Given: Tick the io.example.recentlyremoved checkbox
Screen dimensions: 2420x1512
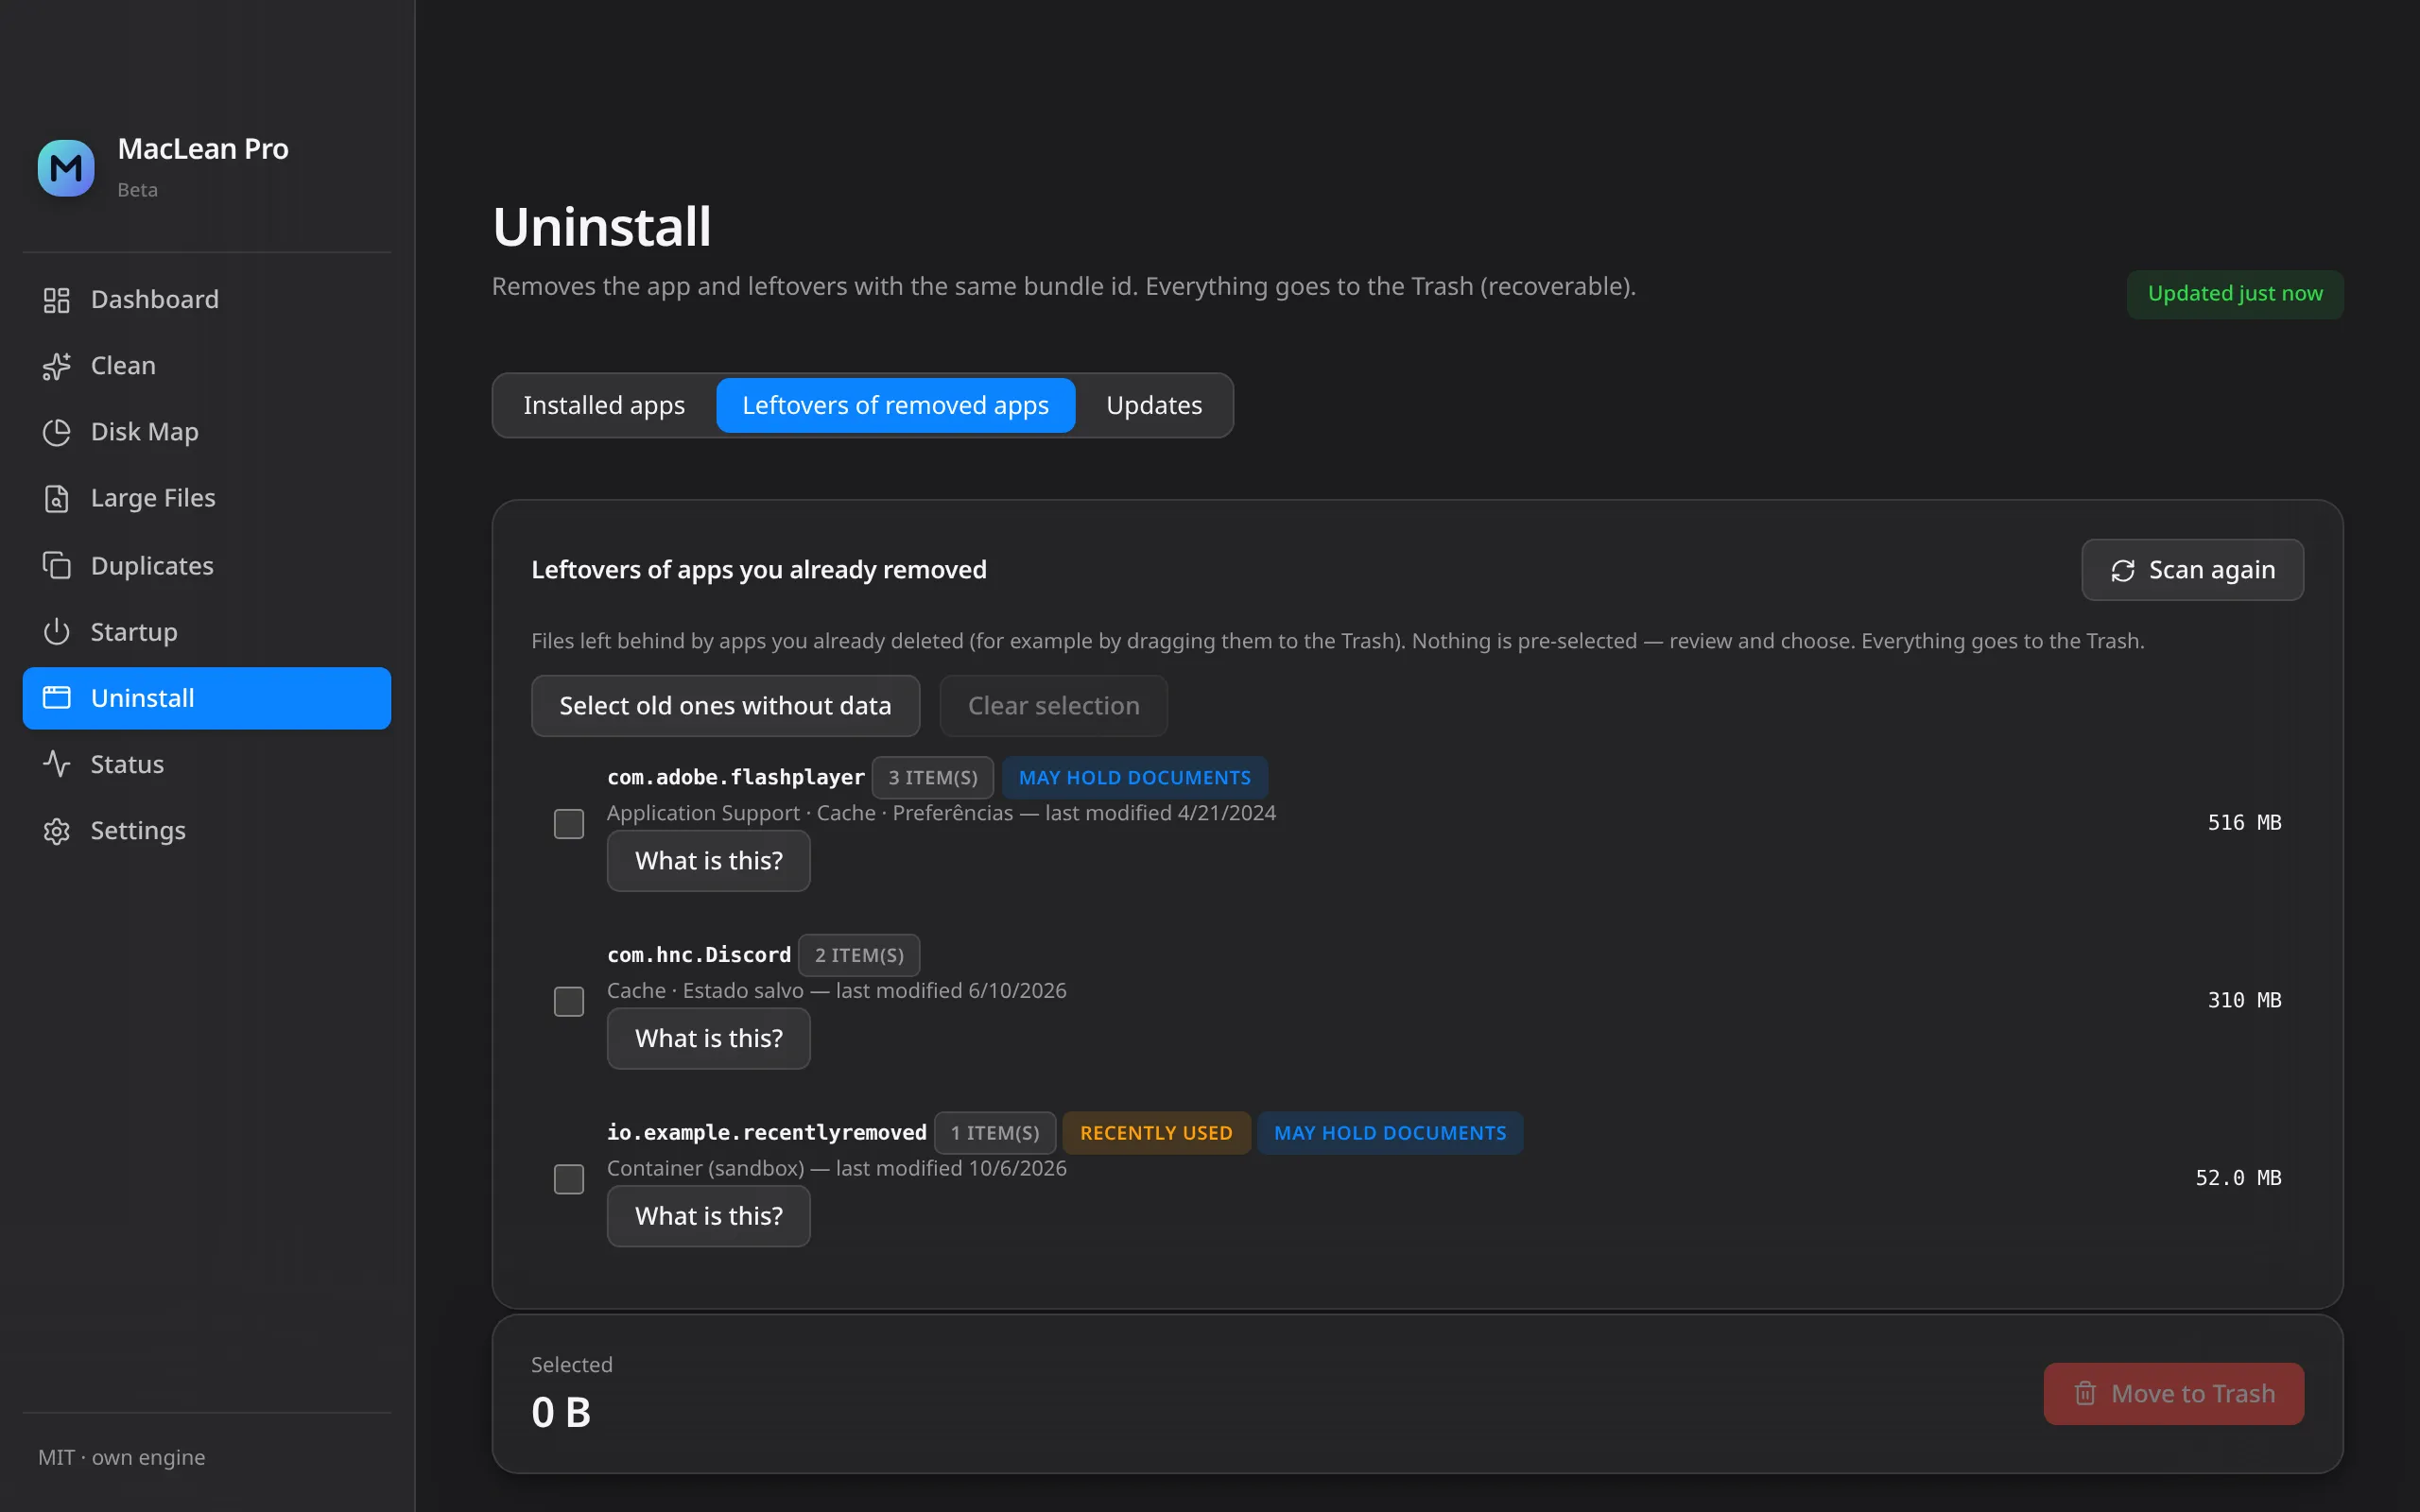Looking at the screenshot, I should (569, 1179).
